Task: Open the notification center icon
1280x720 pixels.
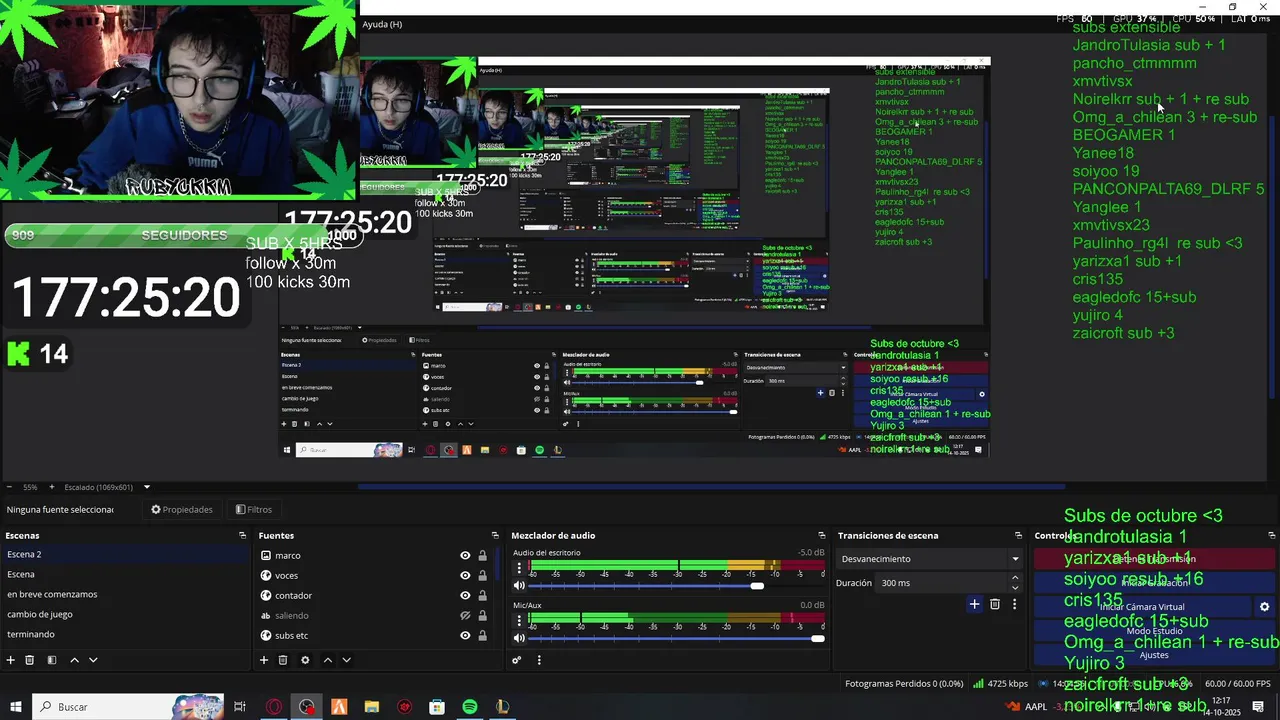Action: (x=1258, y=707)
